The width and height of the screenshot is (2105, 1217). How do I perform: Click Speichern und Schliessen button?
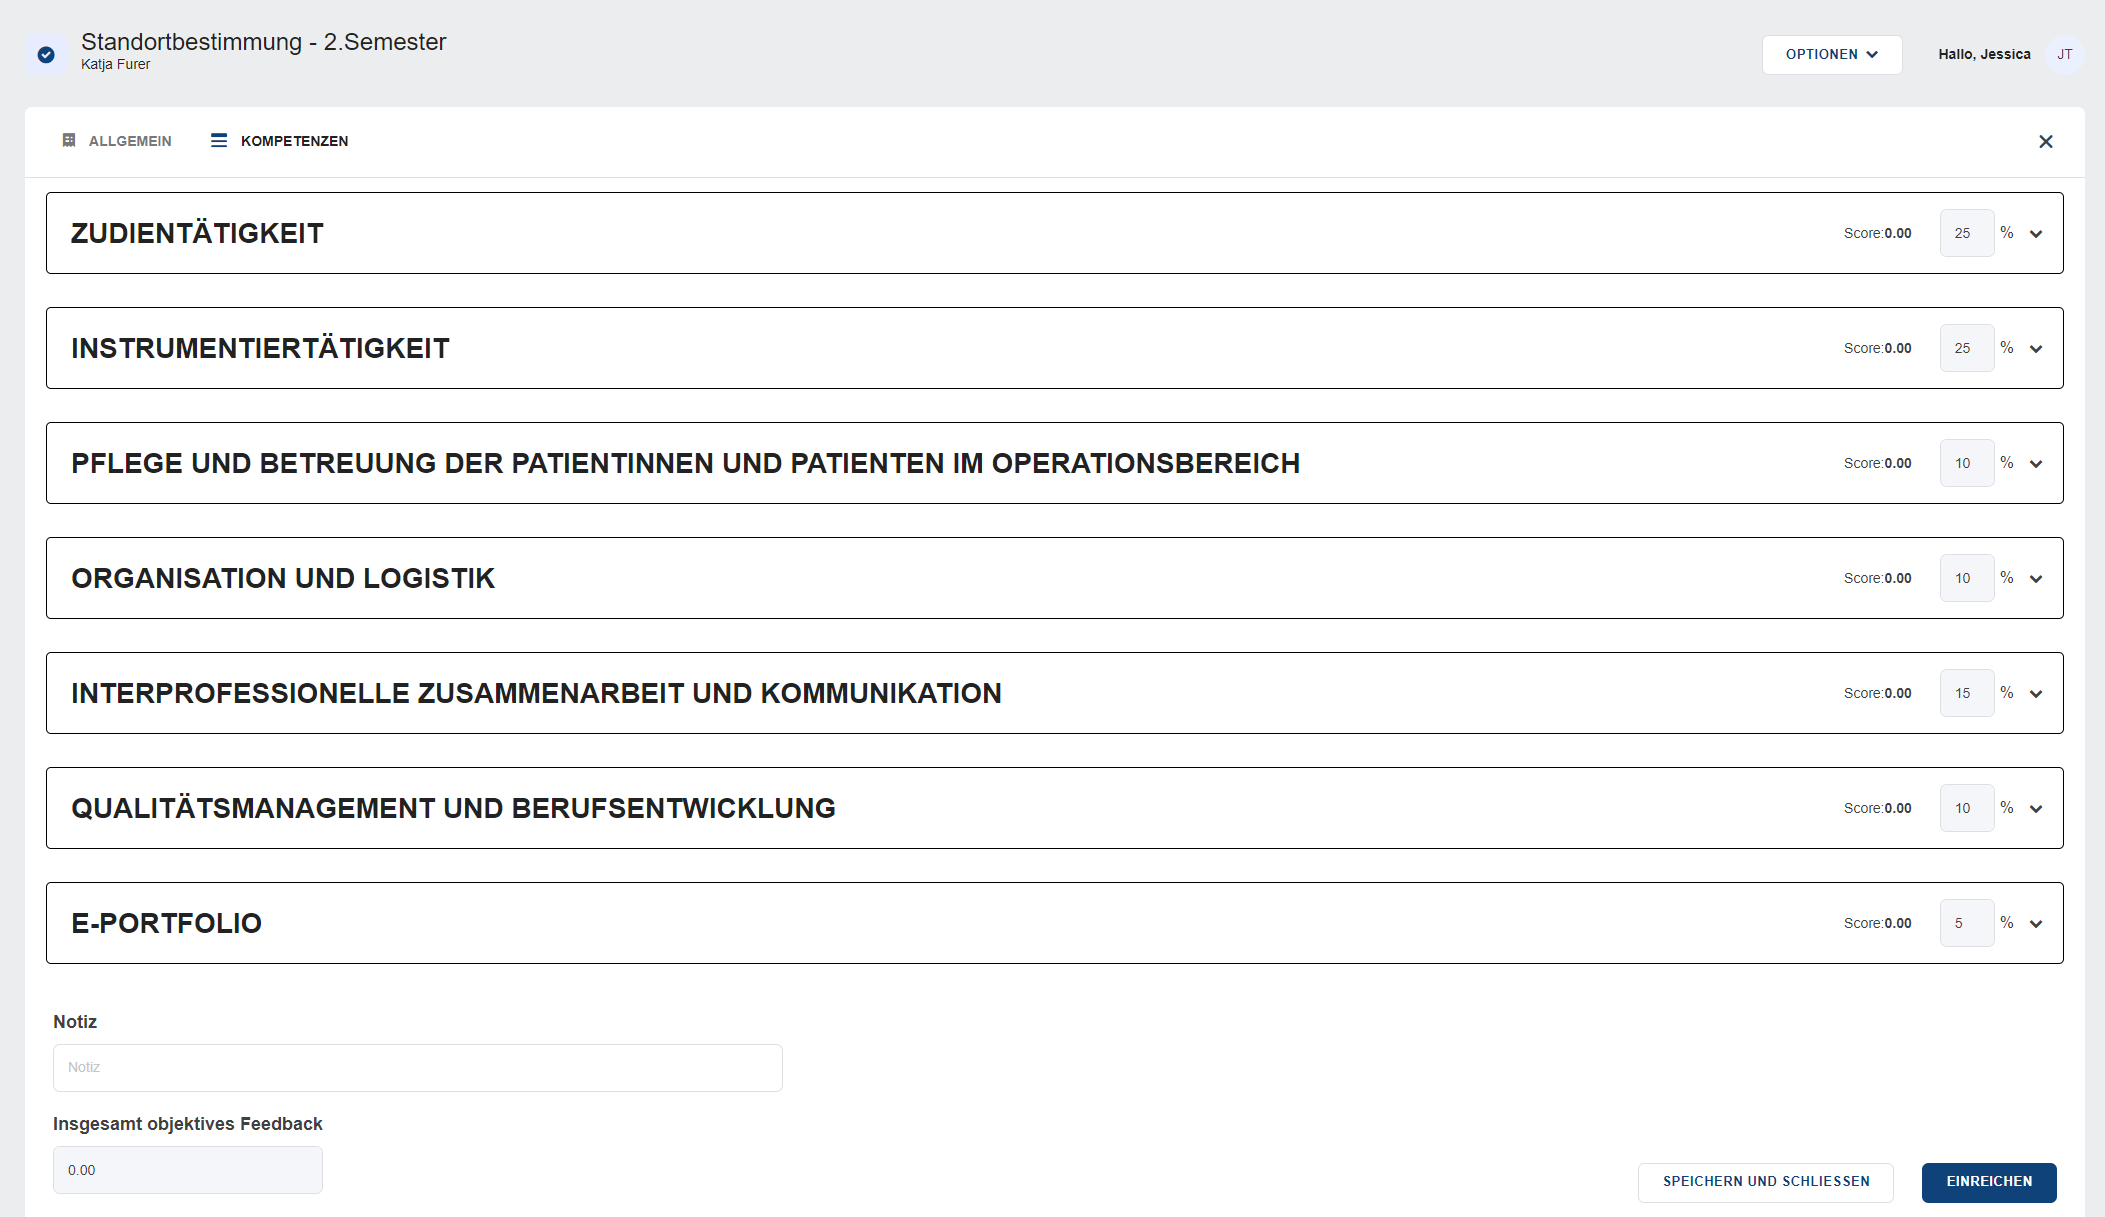(1766, 1182)
